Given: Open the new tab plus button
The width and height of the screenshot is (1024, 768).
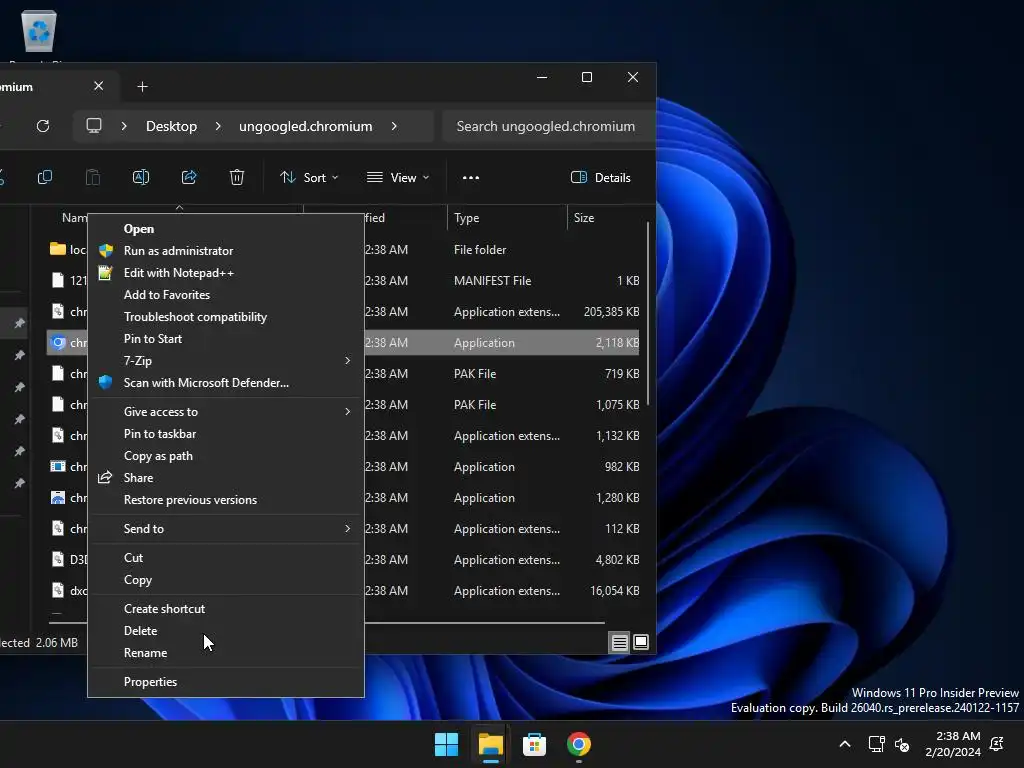Looking at the screenshot, I should click(142, 87).
